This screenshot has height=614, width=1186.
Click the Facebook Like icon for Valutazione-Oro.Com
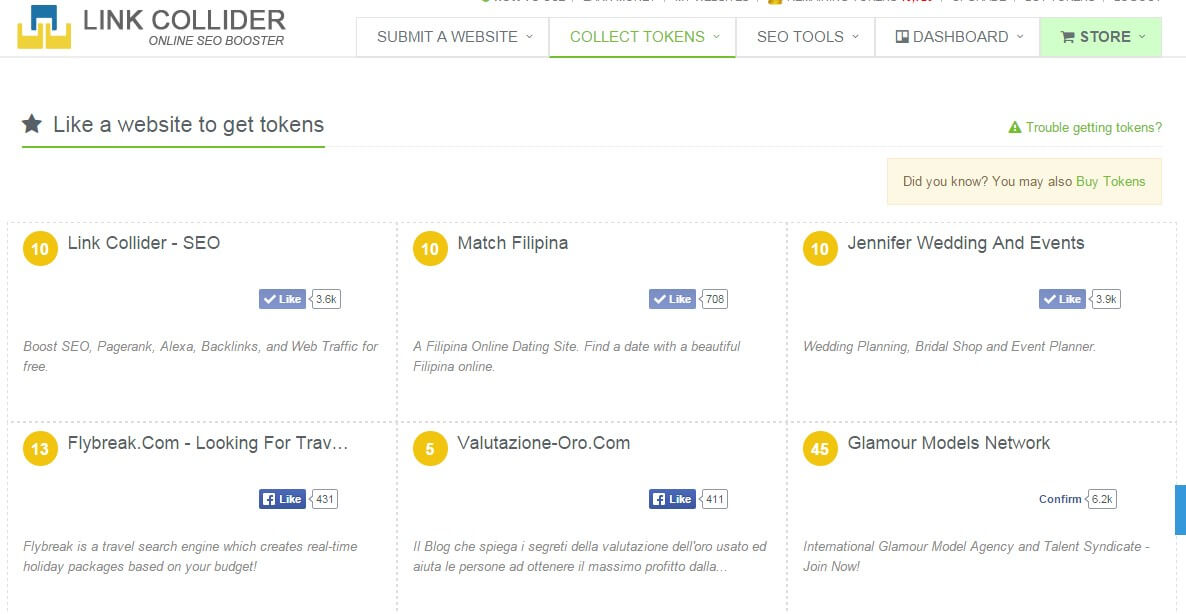(660, 498)
